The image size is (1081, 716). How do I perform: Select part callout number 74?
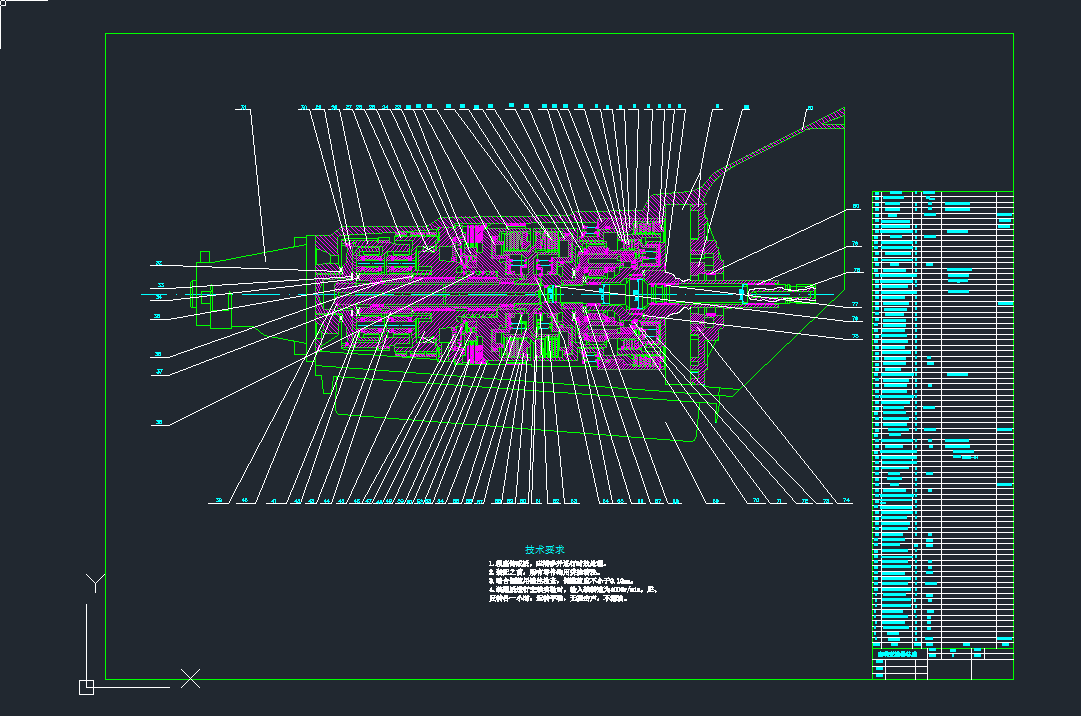pos(846,500)
